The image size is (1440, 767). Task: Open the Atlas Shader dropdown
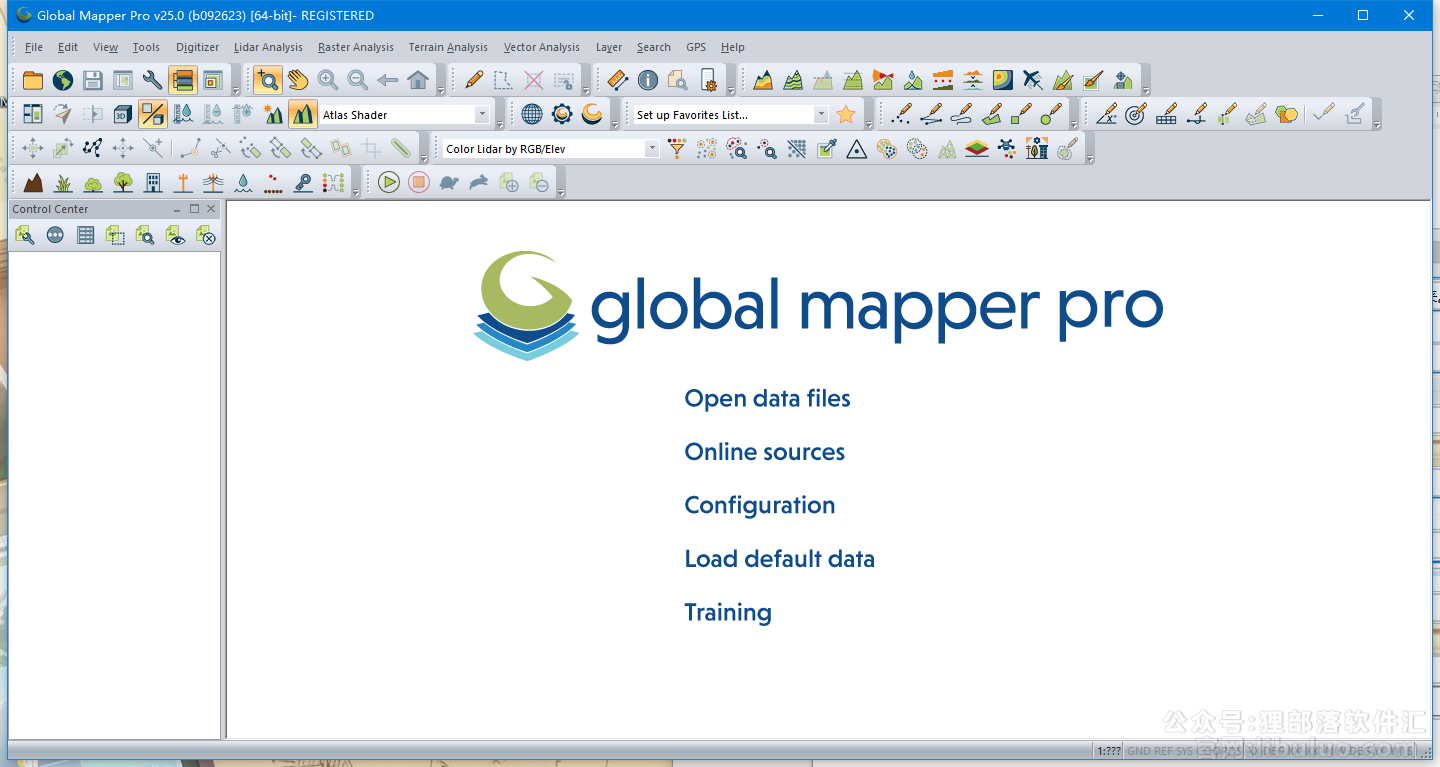click(x=482, y=115)
